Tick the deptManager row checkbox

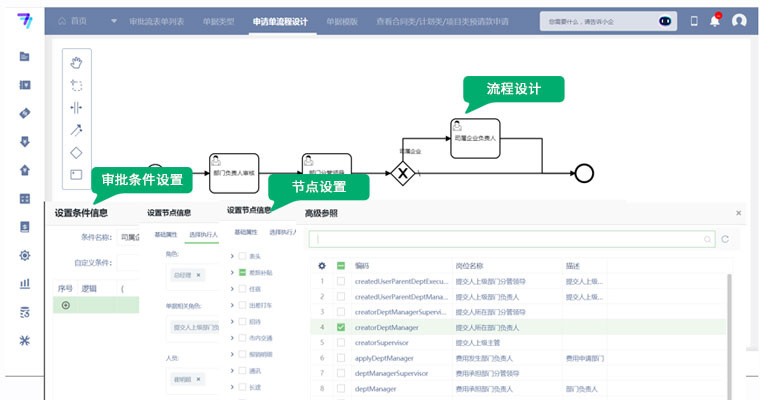tap(341, 388)
